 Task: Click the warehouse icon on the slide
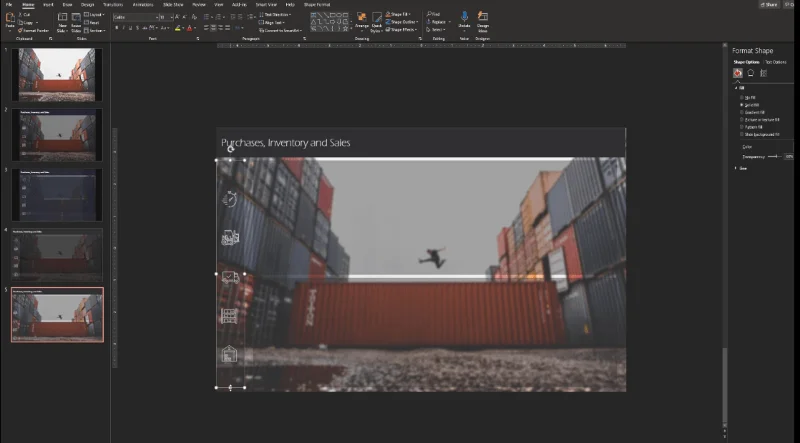(x=230, y=354)
